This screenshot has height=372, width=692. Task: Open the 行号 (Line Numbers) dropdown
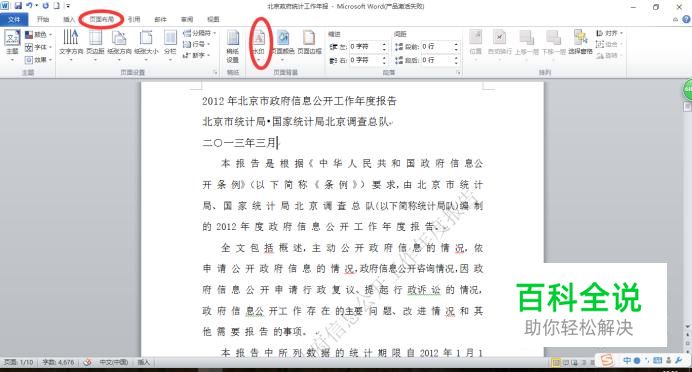(196, 44)
